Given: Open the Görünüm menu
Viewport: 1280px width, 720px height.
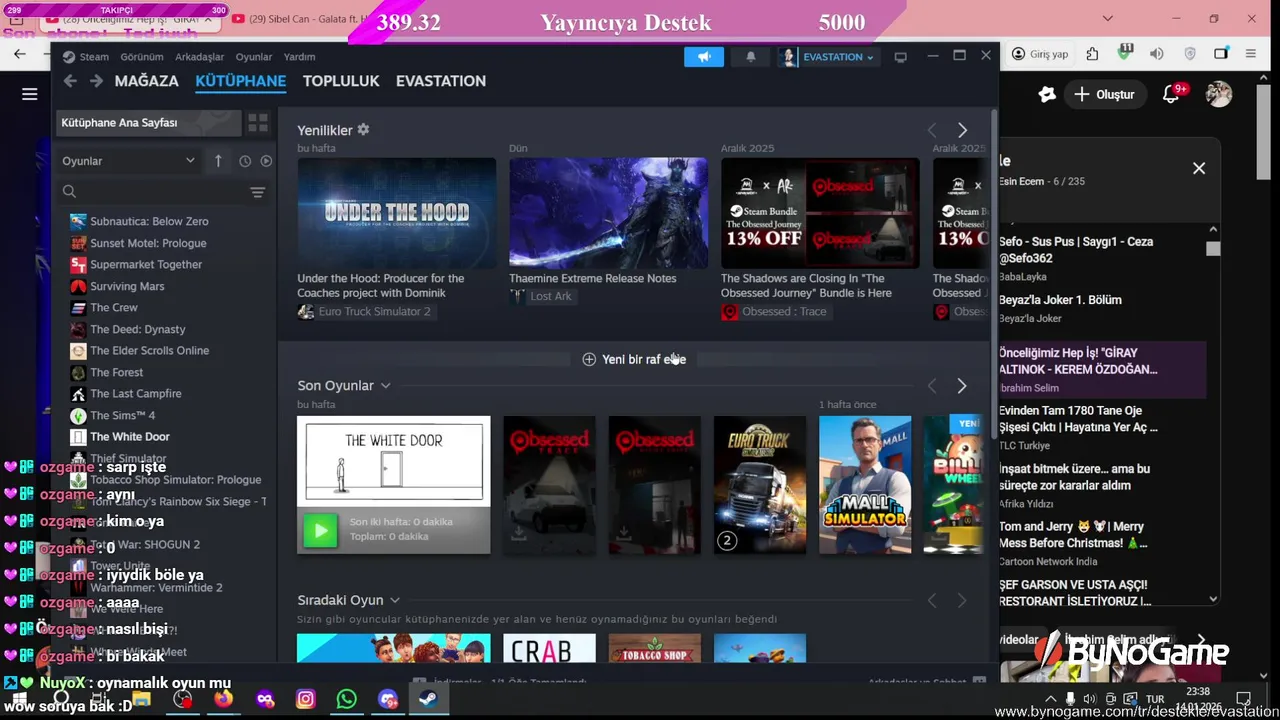Looking at the screenshot, I should point(142,57).
